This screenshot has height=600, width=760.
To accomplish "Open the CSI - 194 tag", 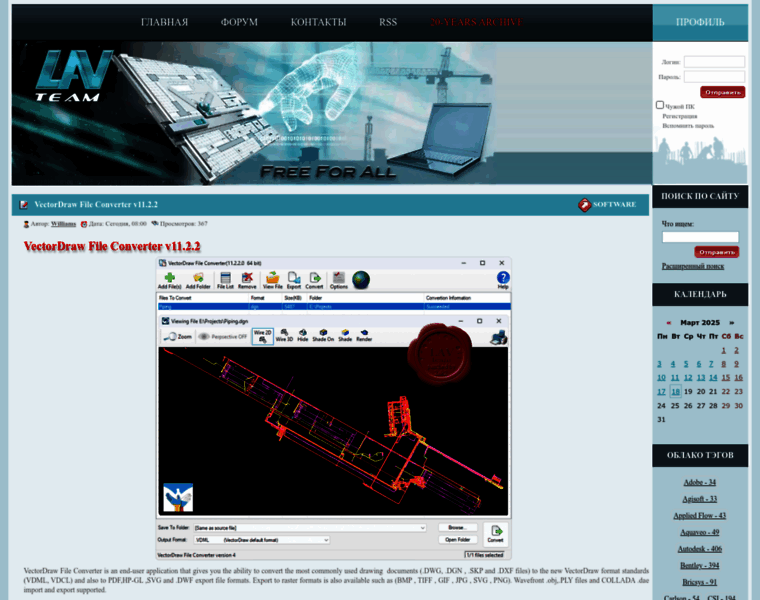I will click(x=721, y=598).
